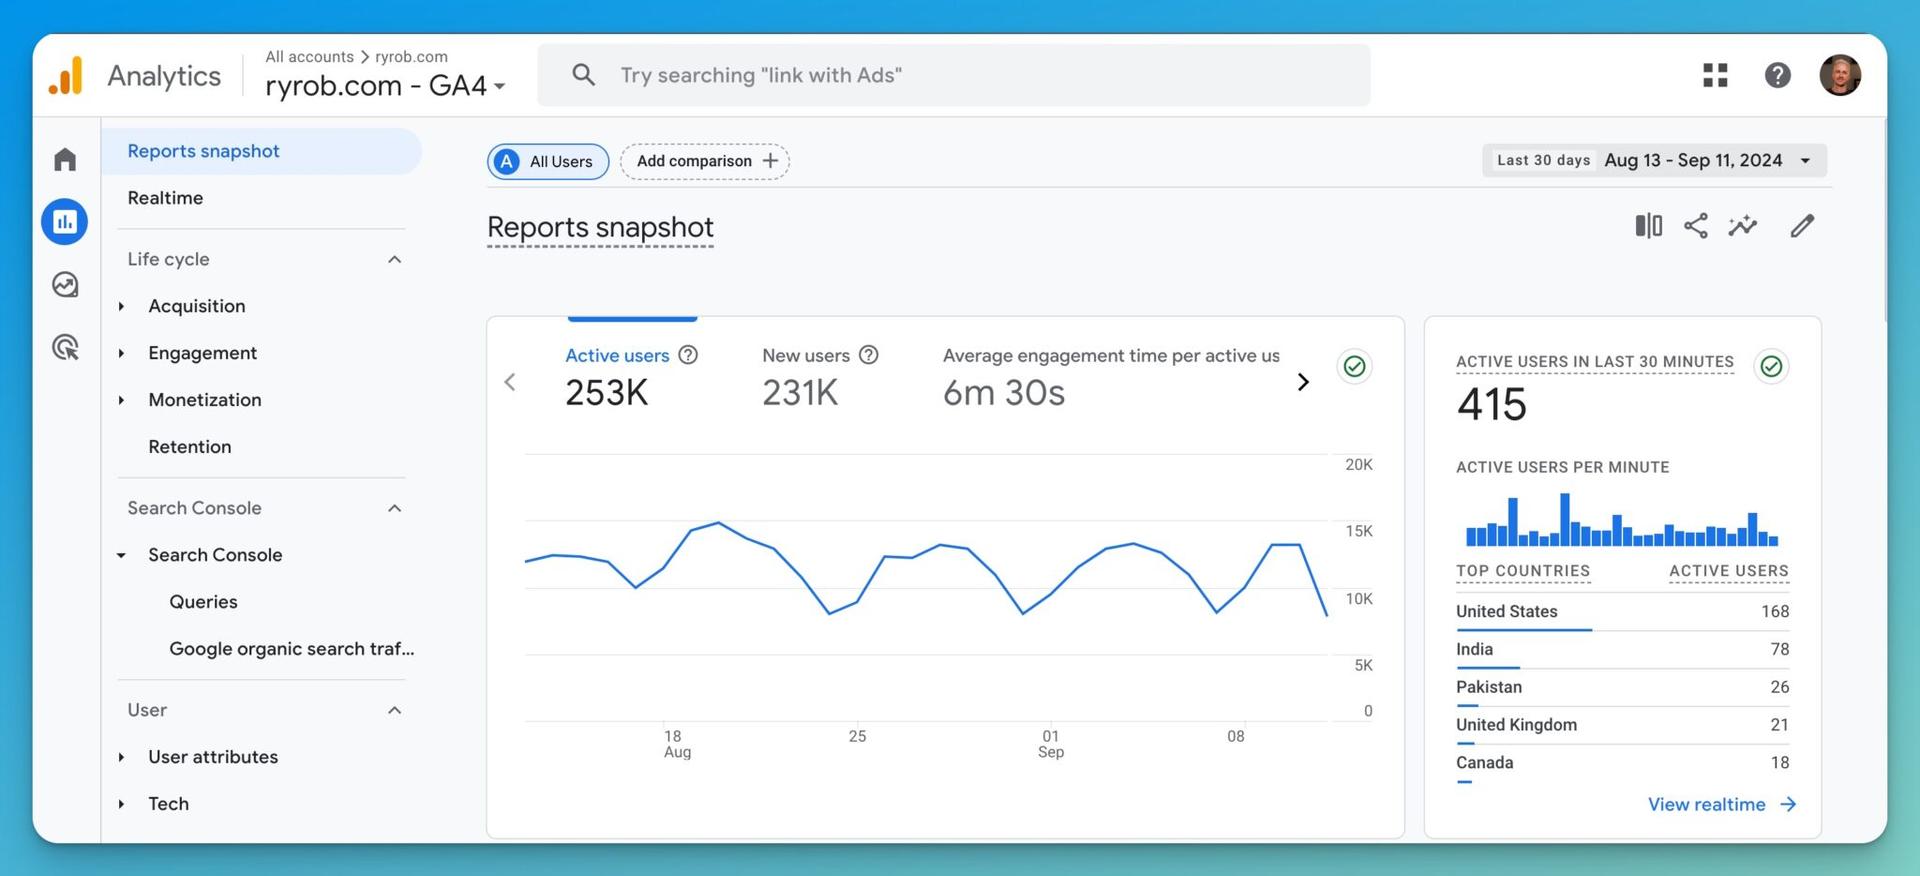Open the Help question mark icon
Viewport: 1920px width, 876px height.
[x=1777, y=75]
